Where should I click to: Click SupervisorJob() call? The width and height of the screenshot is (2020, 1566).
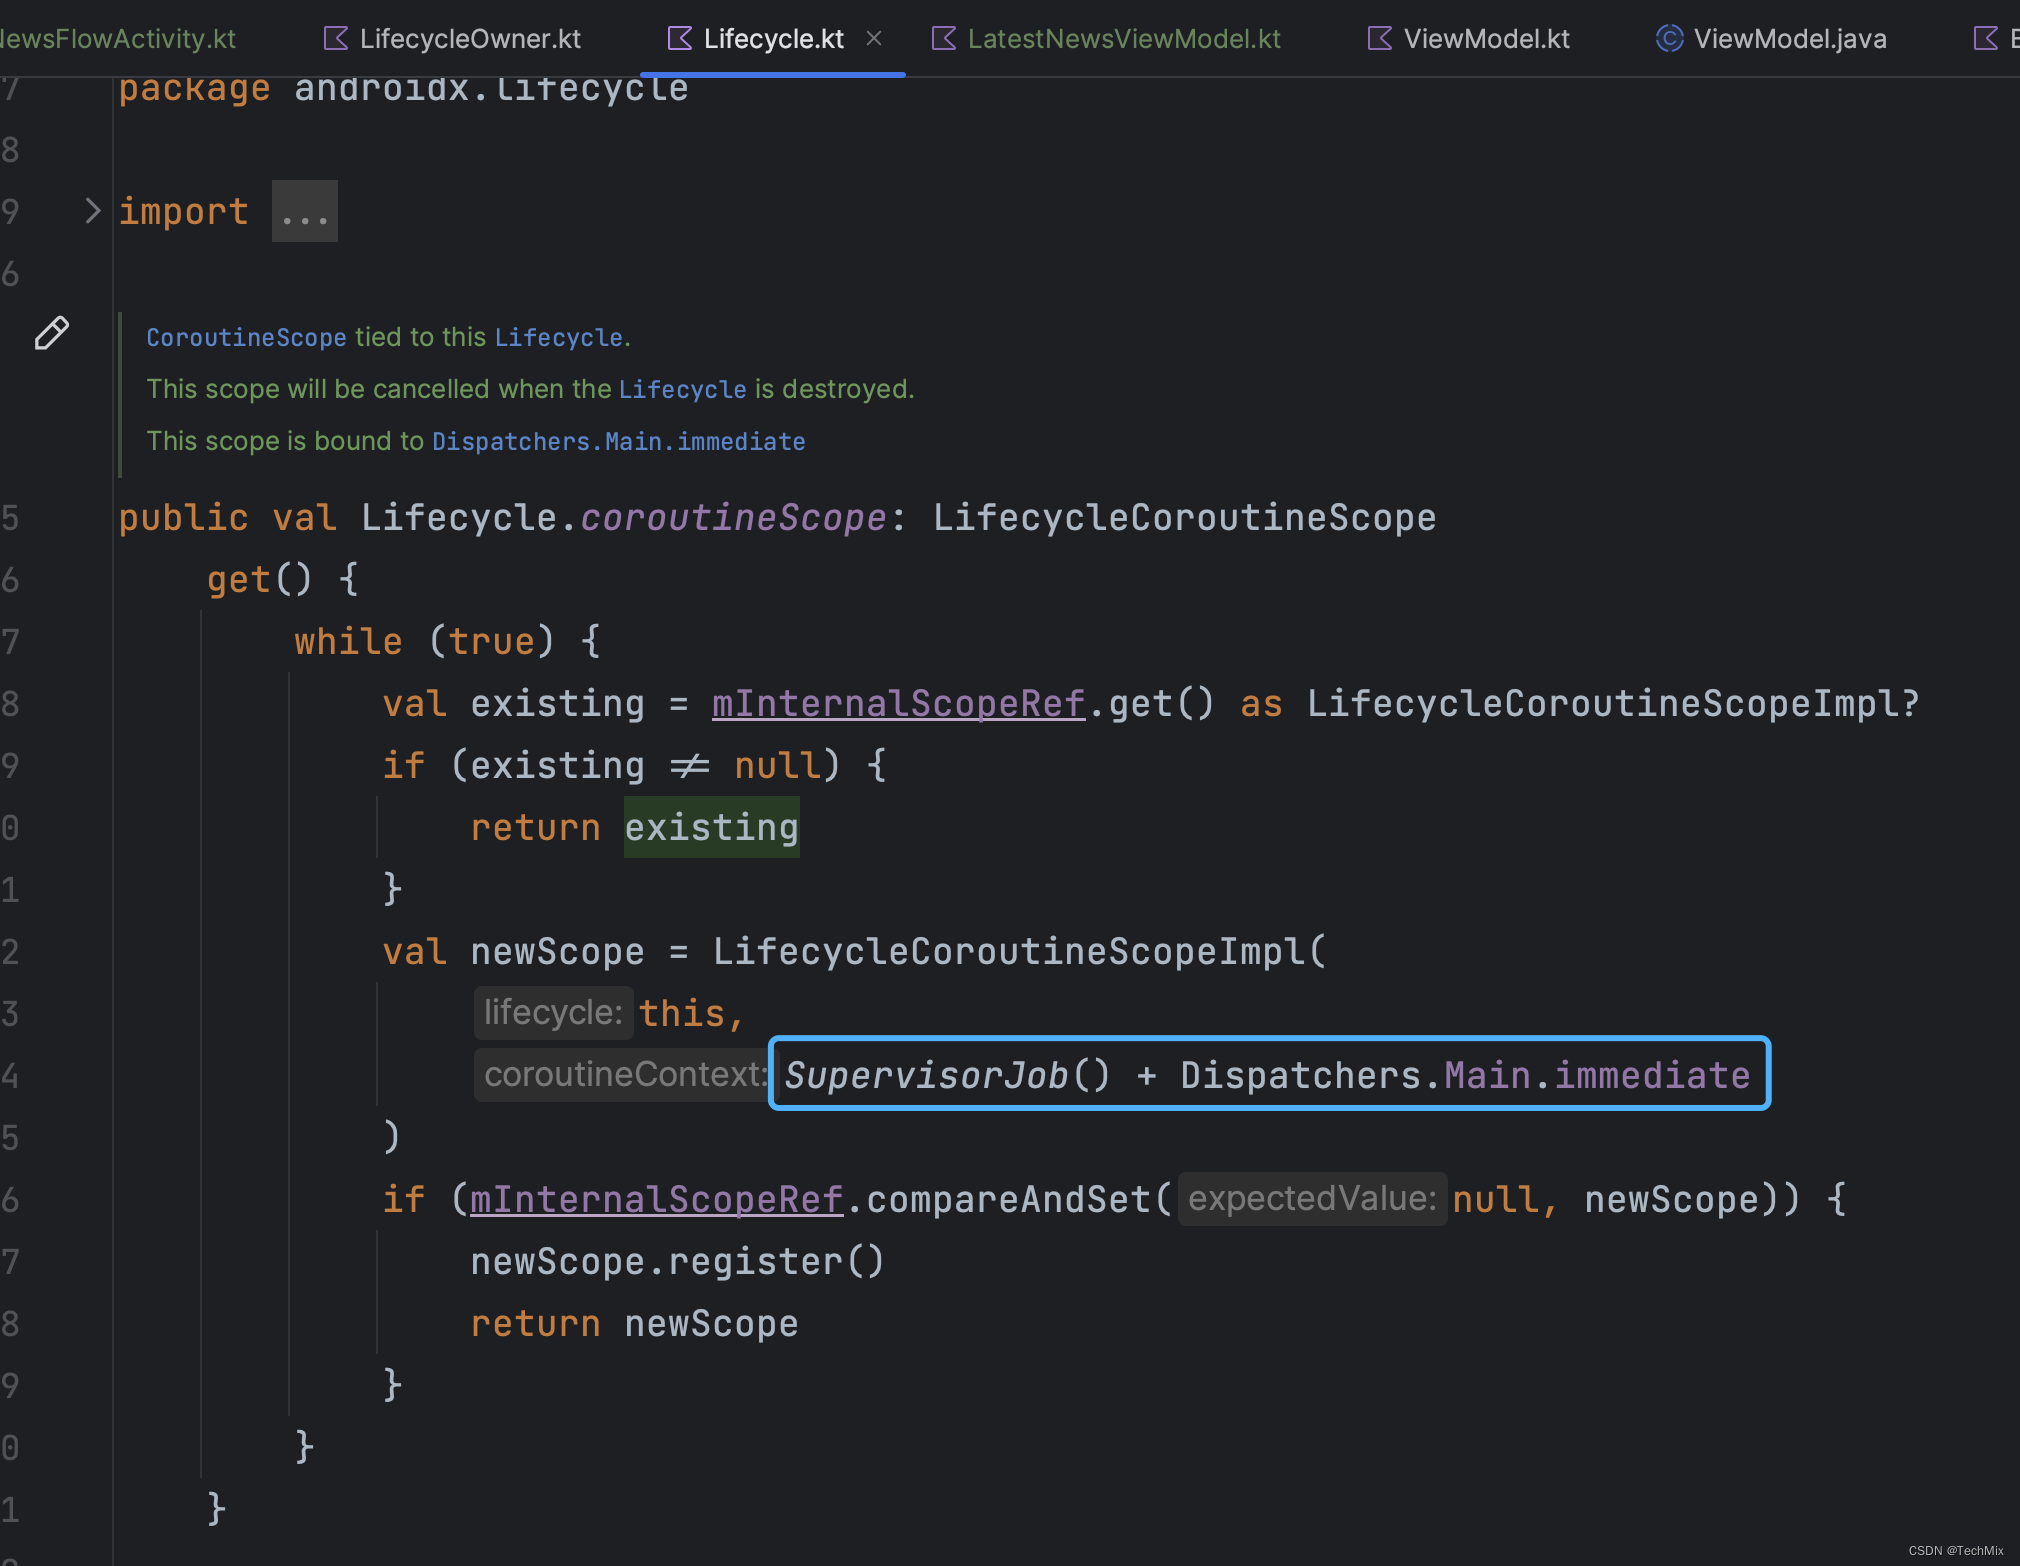click(947, 1076)
